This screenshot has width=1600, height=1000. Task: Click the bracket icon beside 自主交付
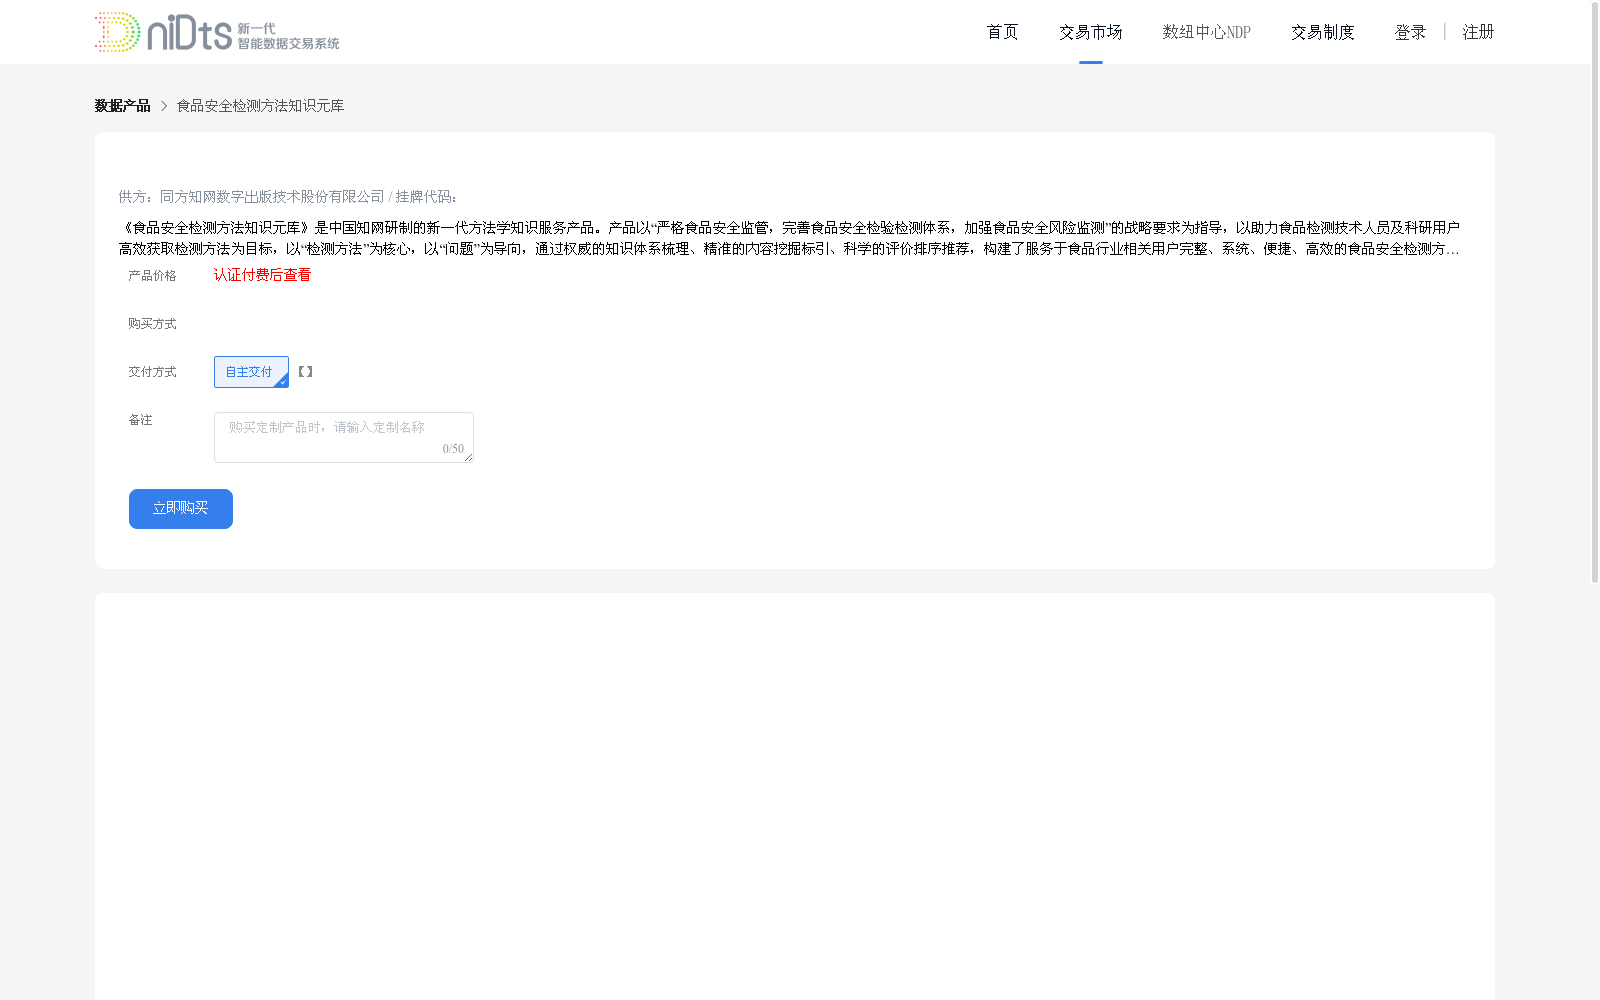click(304, 371)
